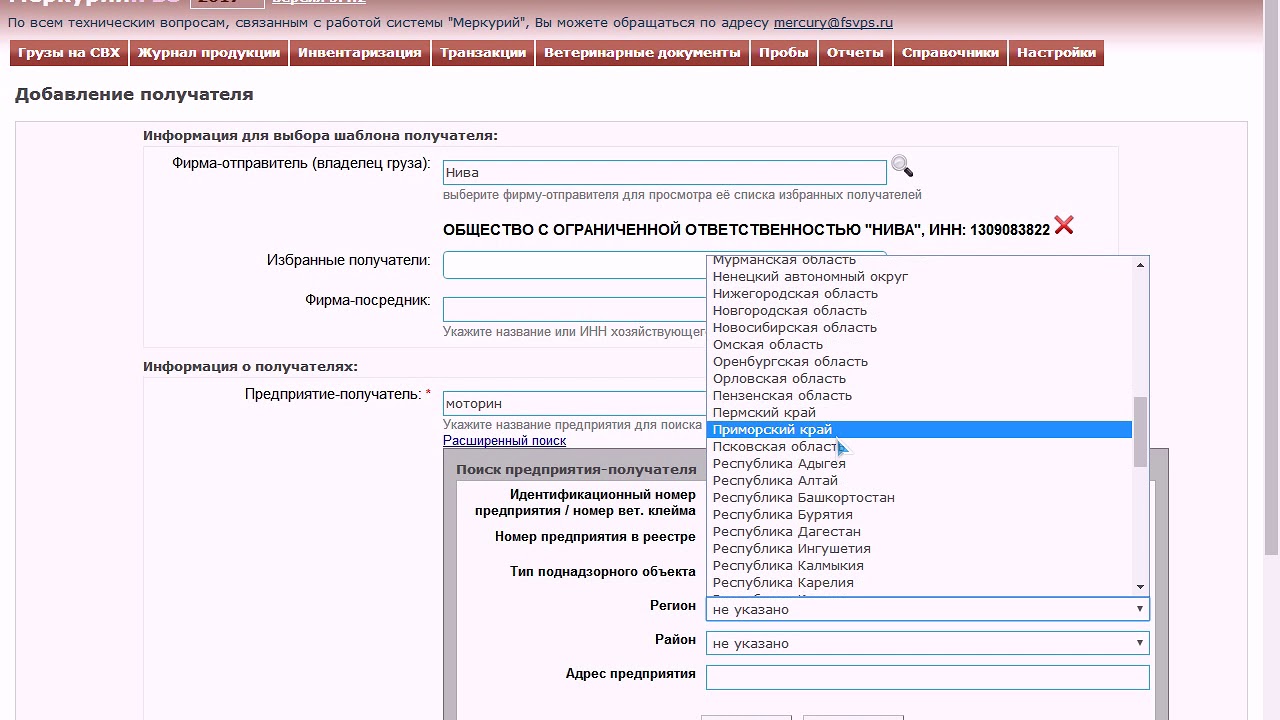Select Оренбургская область option
This screenshot has width=1280, height=720.
pyautogui.click(x=919, y=361)
